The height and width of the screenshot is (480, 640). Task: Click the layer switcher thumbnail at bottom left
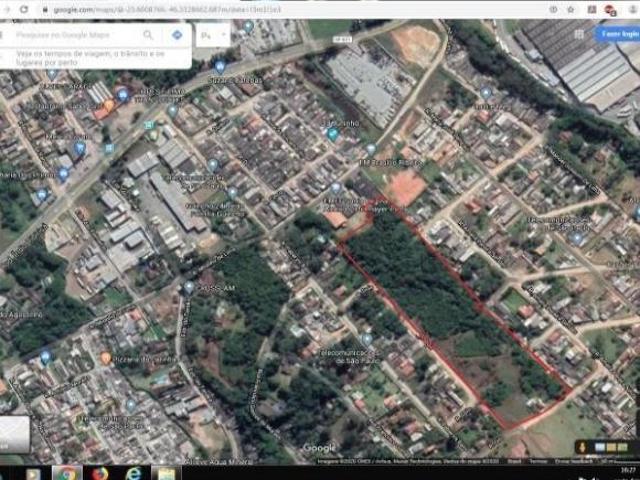pos(14,434)
